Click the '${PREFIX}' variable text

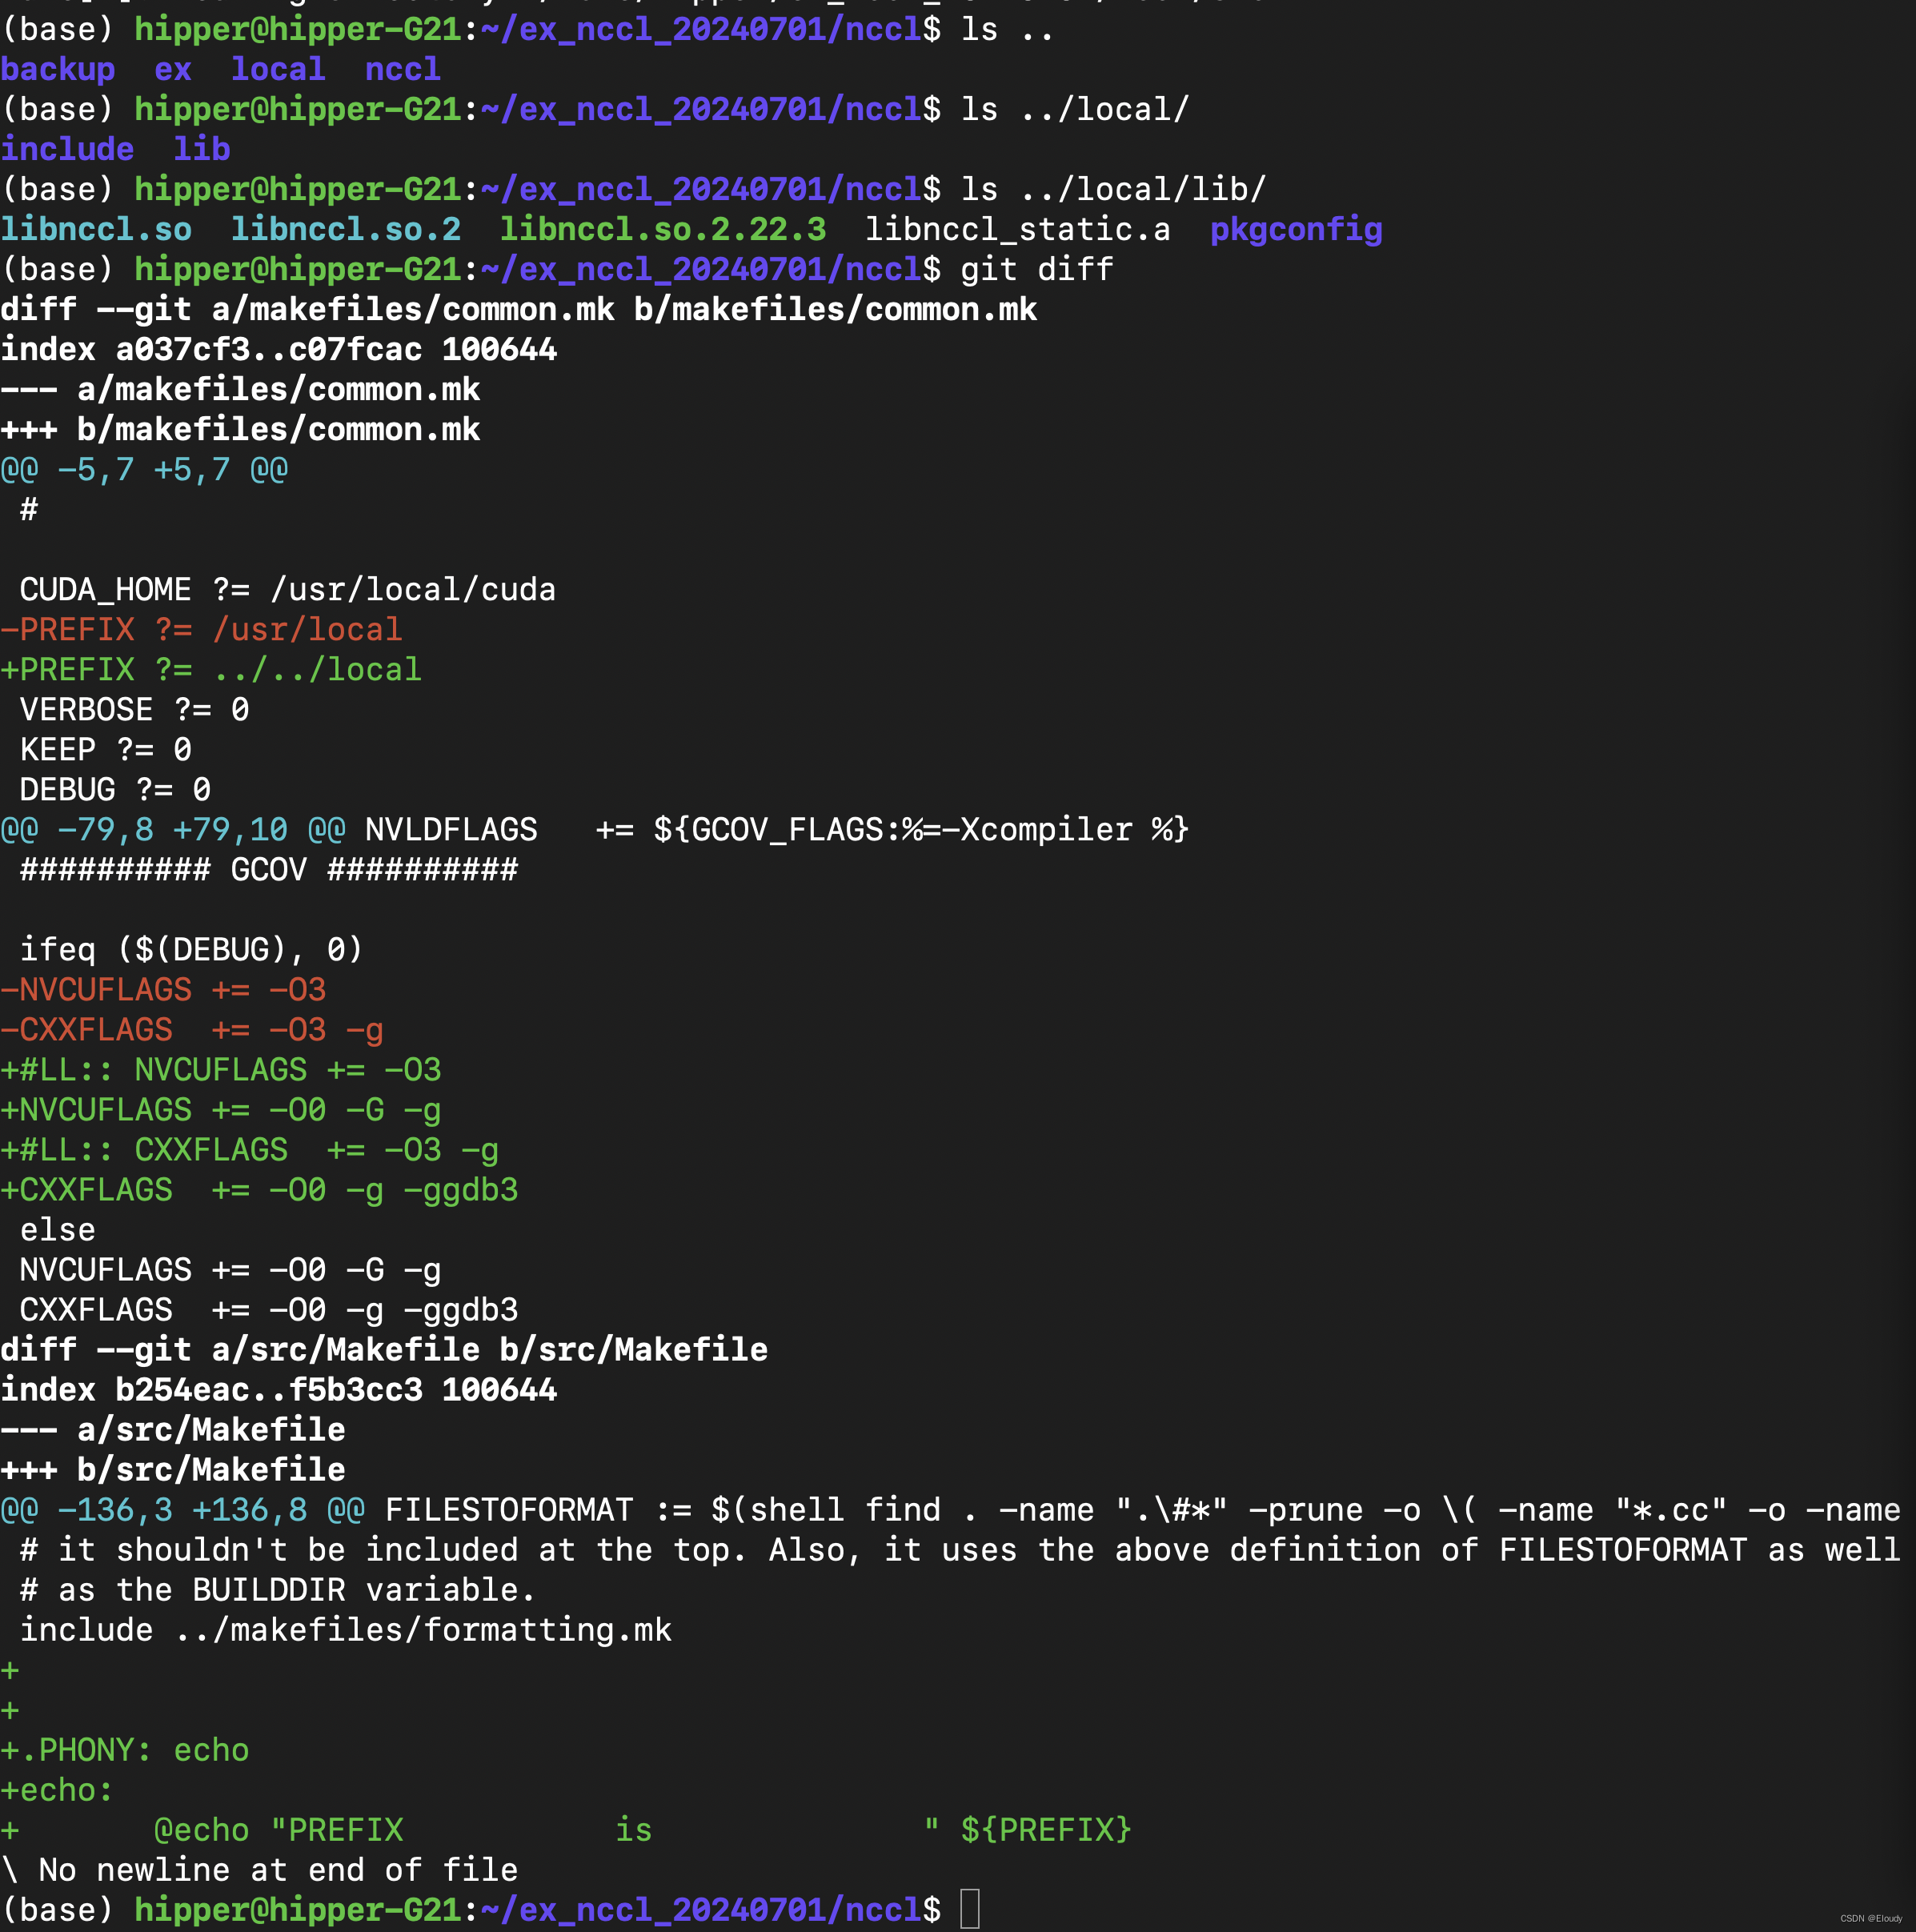pos(1045,1829)
